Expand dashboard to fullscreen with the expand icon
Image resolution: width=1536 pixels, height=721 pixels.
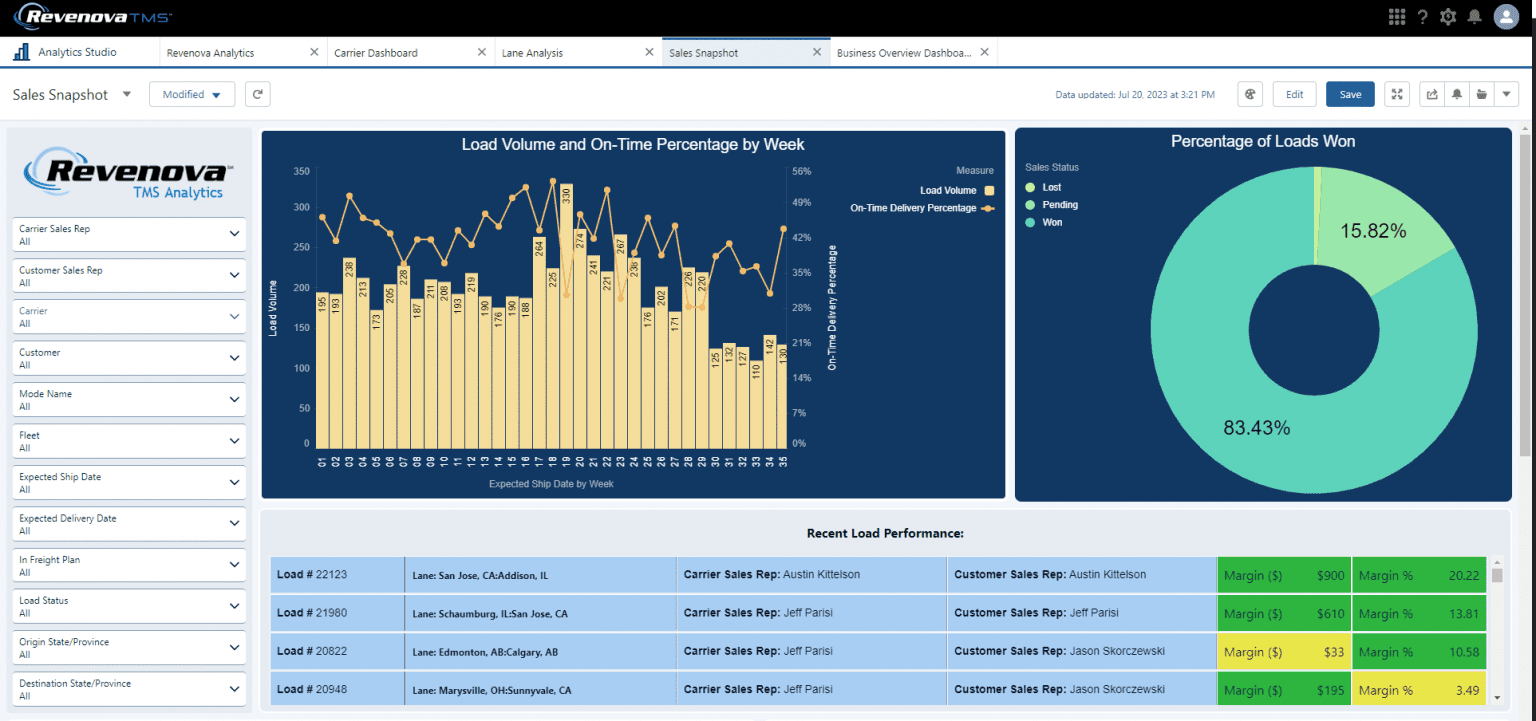[x=1397, y=93]
